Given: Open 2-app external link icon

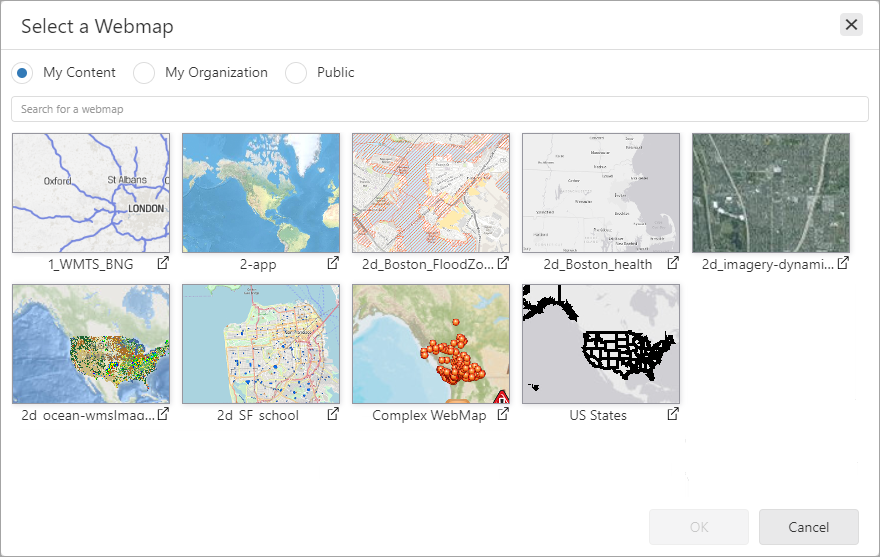Looking at the screenshot, I should click(333, 263).
